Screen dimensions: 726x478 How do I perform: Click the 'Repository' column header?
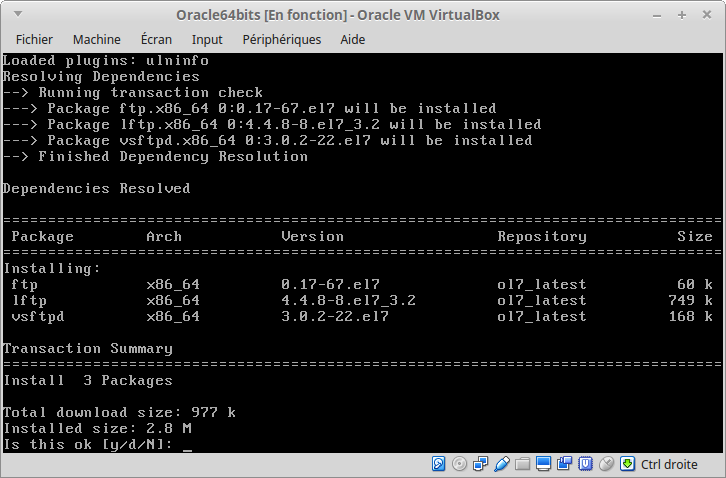coord(542,237)
